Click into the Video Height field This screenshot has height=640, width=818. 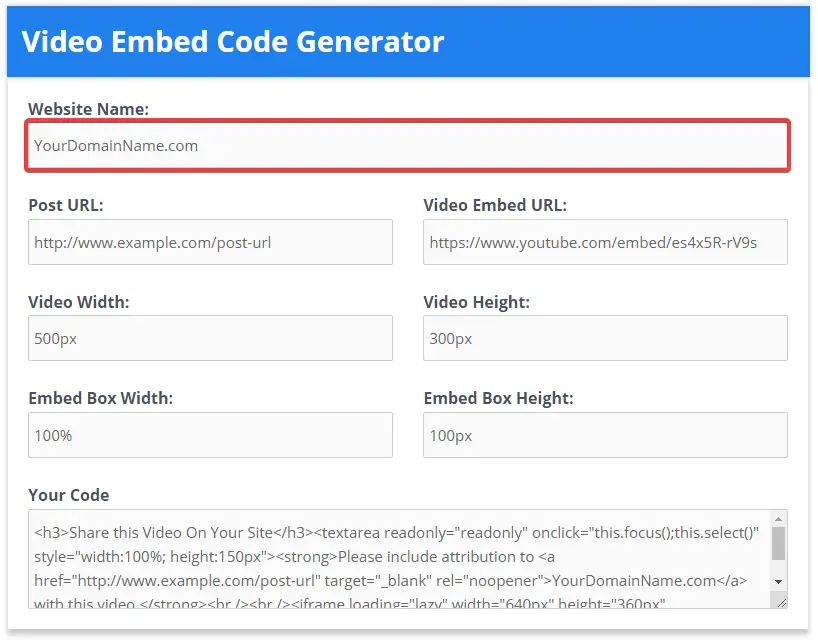[x=605, y=338]
